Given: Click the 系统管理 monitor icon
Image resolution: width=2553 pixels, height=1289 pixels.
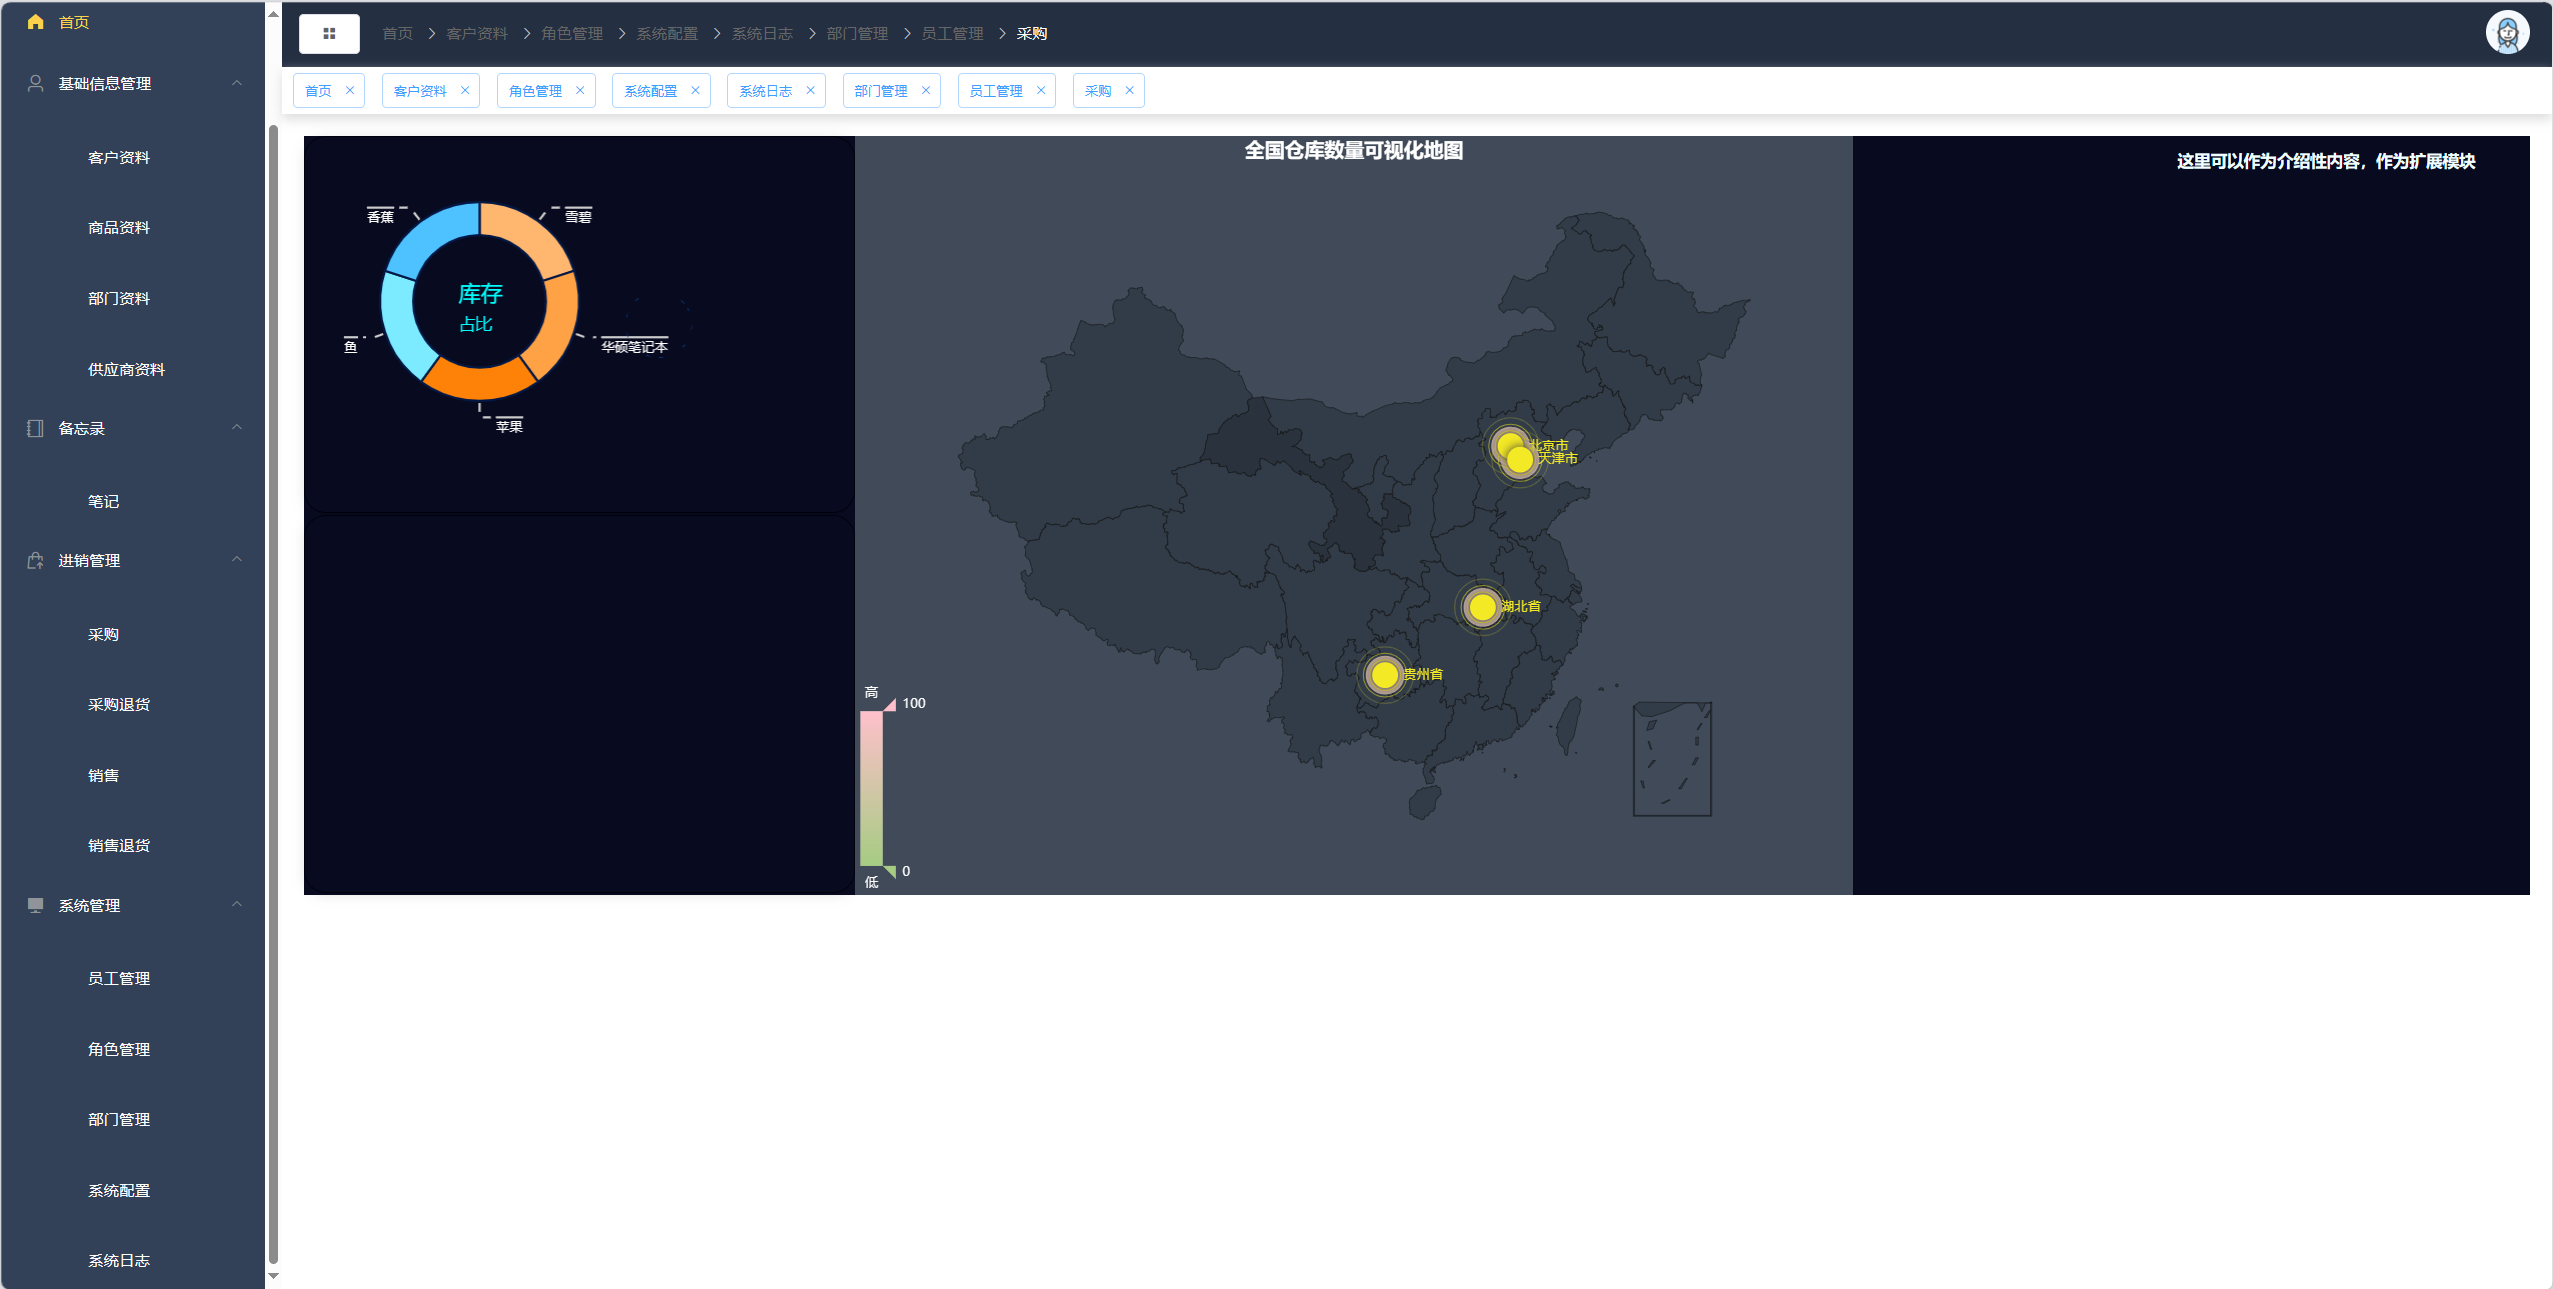Looking at the screenshot, I should pyautogui.click(x=36, y=905).
